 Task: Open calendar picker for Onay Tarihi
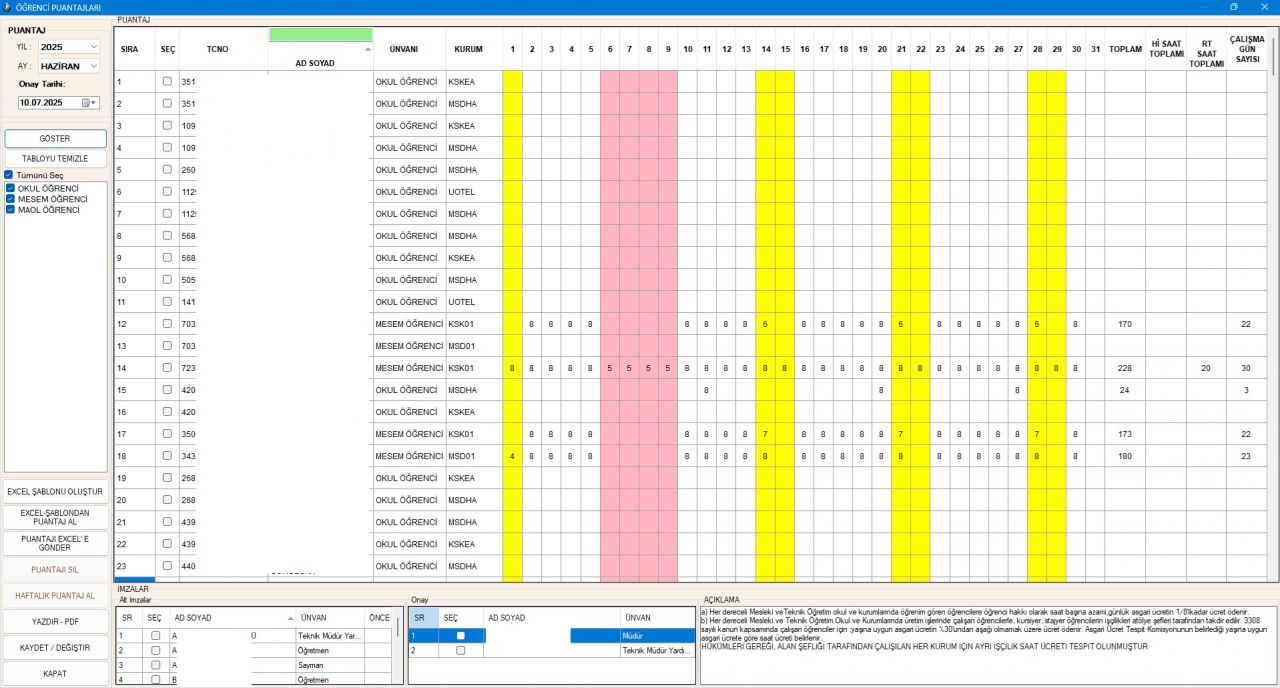pos(90,103)
